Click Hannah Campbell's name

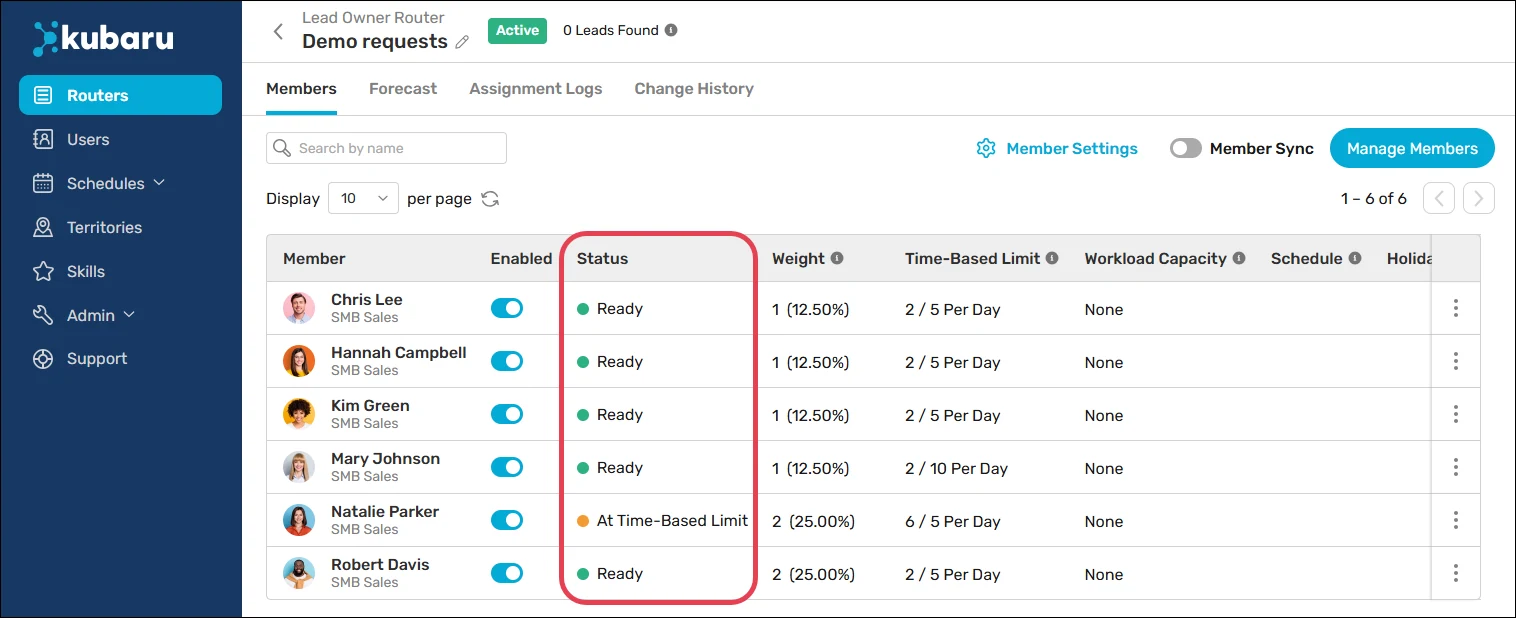pos(399,352)
